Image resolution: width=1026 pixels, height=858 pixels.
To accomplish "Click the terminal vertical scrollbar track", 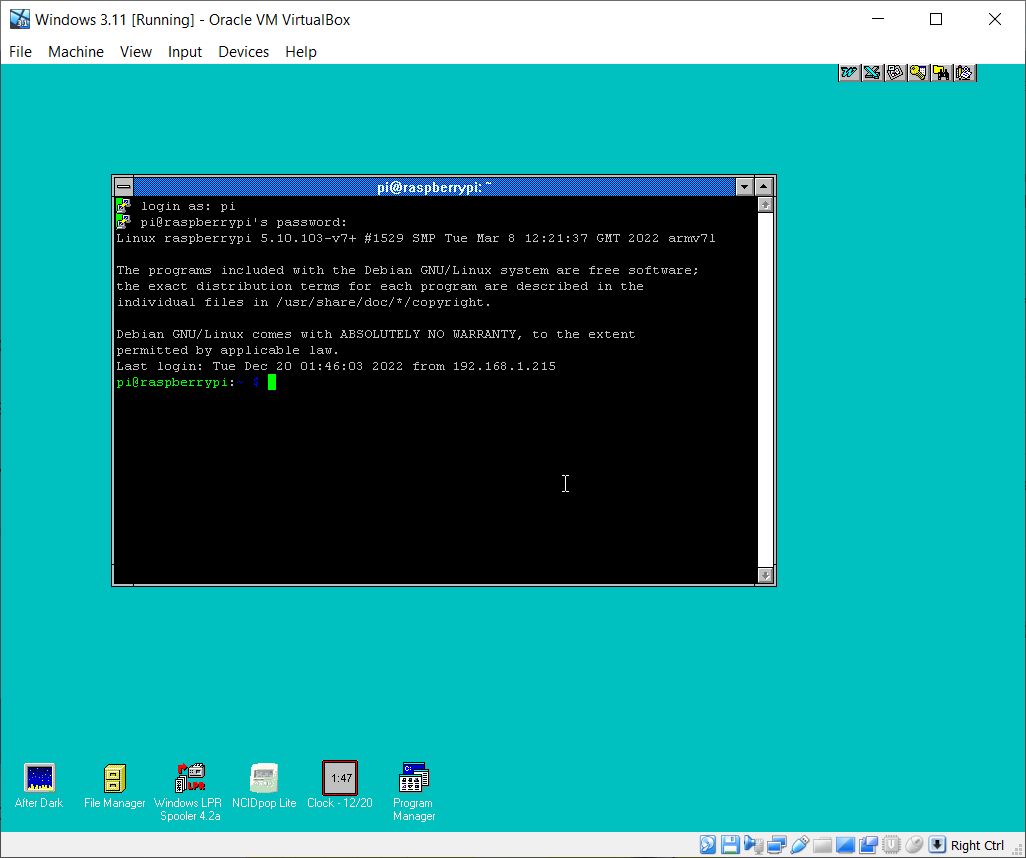I will (765, 390).
